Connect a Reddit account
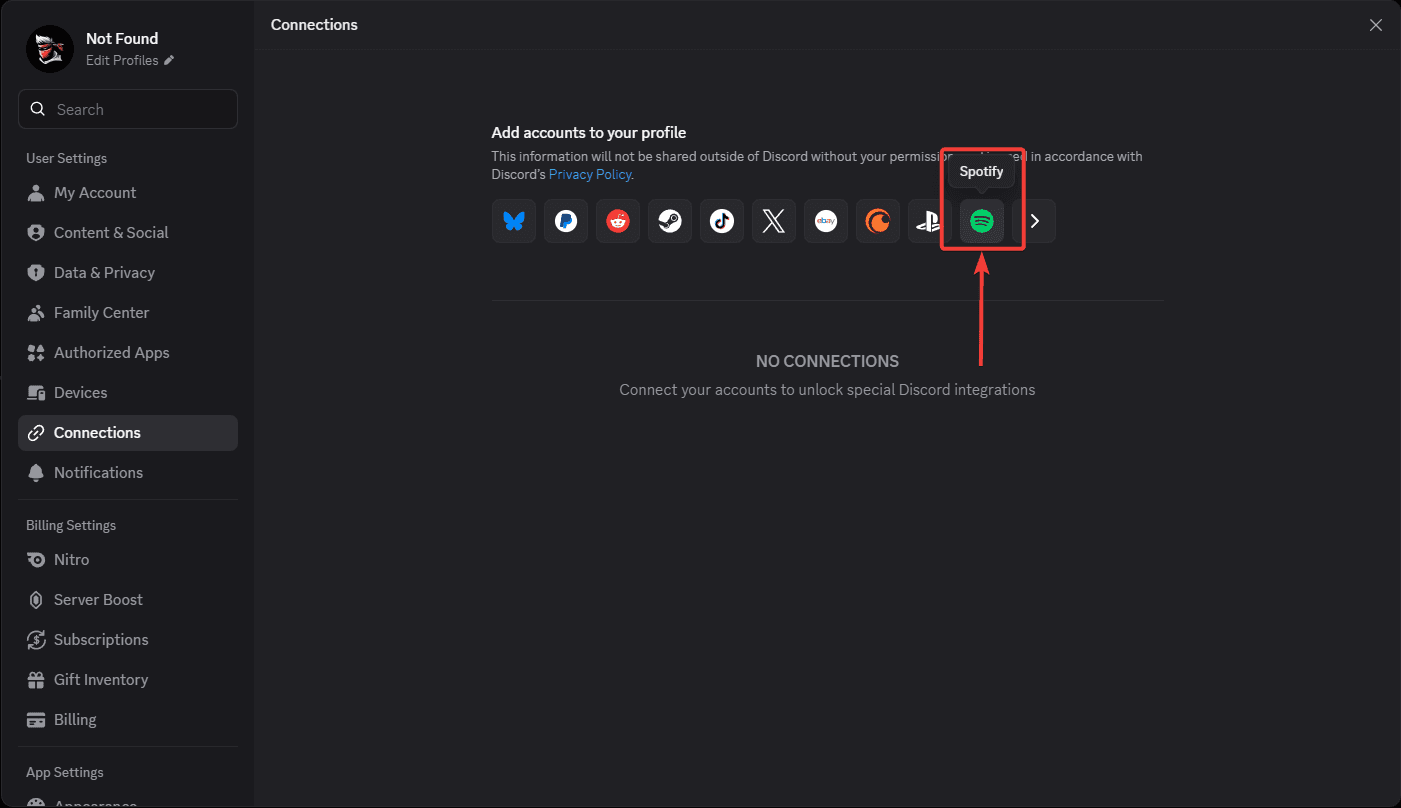 pyautogui.click(x=617, y=221)
